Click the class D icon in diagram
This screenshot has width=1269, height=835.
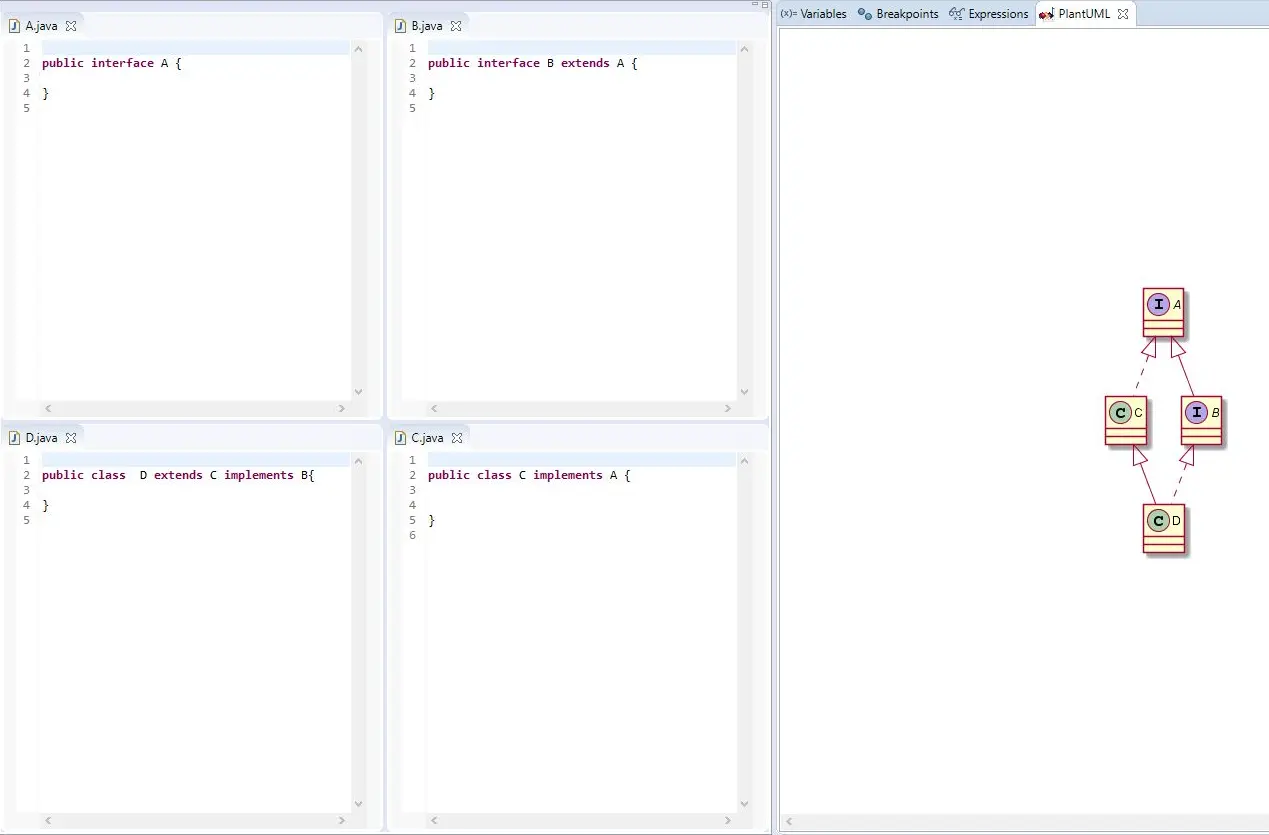click(1158, 520)
